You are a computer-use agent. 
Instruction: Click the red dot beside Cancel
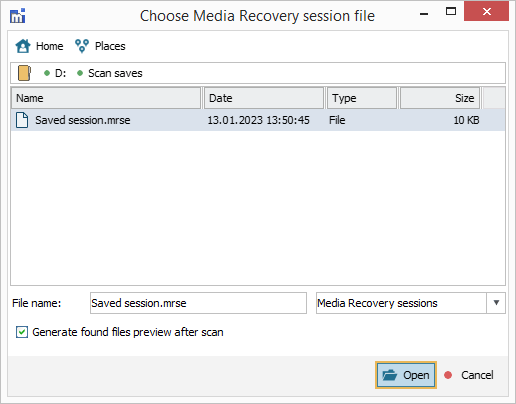pos(448,375)
